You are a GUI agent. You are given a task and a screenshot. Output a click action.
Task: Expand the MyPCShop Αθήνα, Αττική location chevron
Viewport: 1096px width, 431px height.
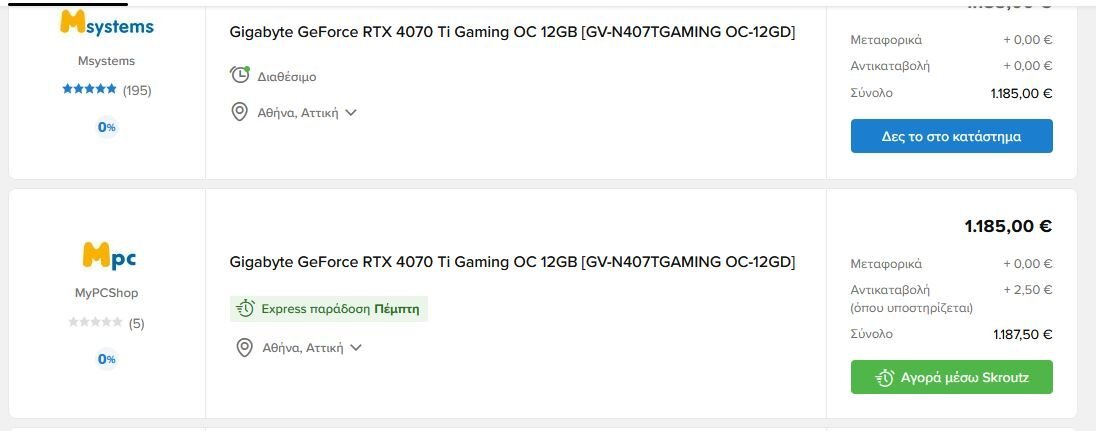coord(356,347)
